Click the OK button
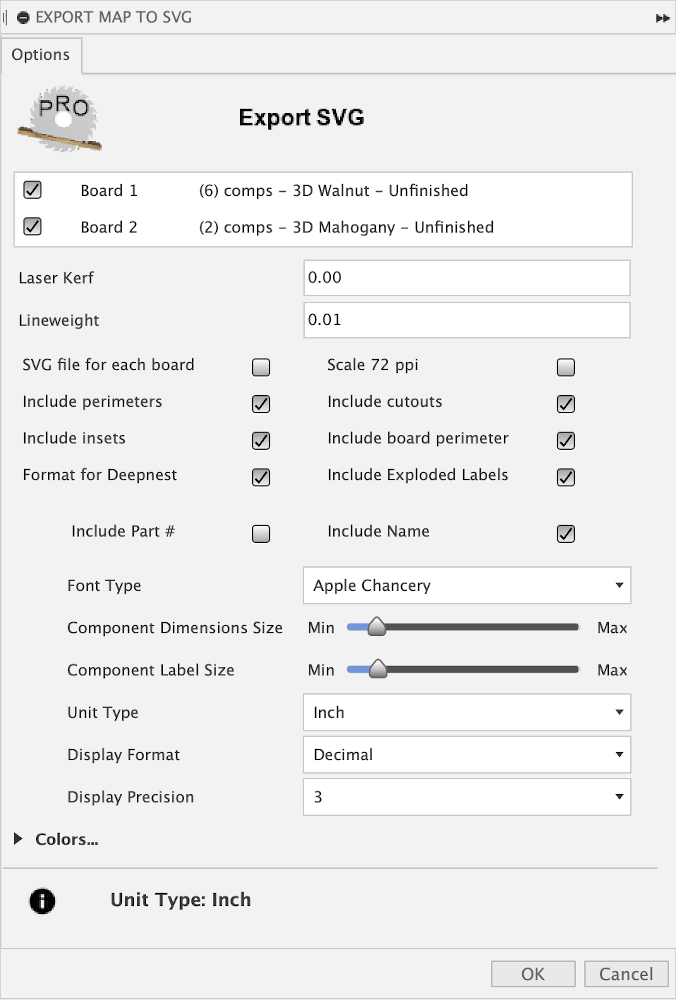This screenshot has width=676, height=1000. tap(533, 974)
